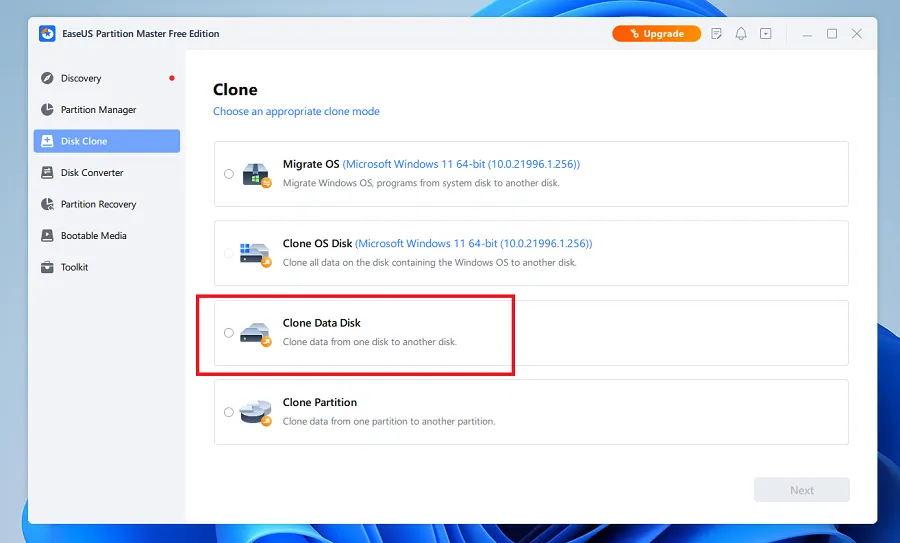
Task: Click "Clone data from one partition to another partition."
Action: pyautogui.click(x=389, y=421)
